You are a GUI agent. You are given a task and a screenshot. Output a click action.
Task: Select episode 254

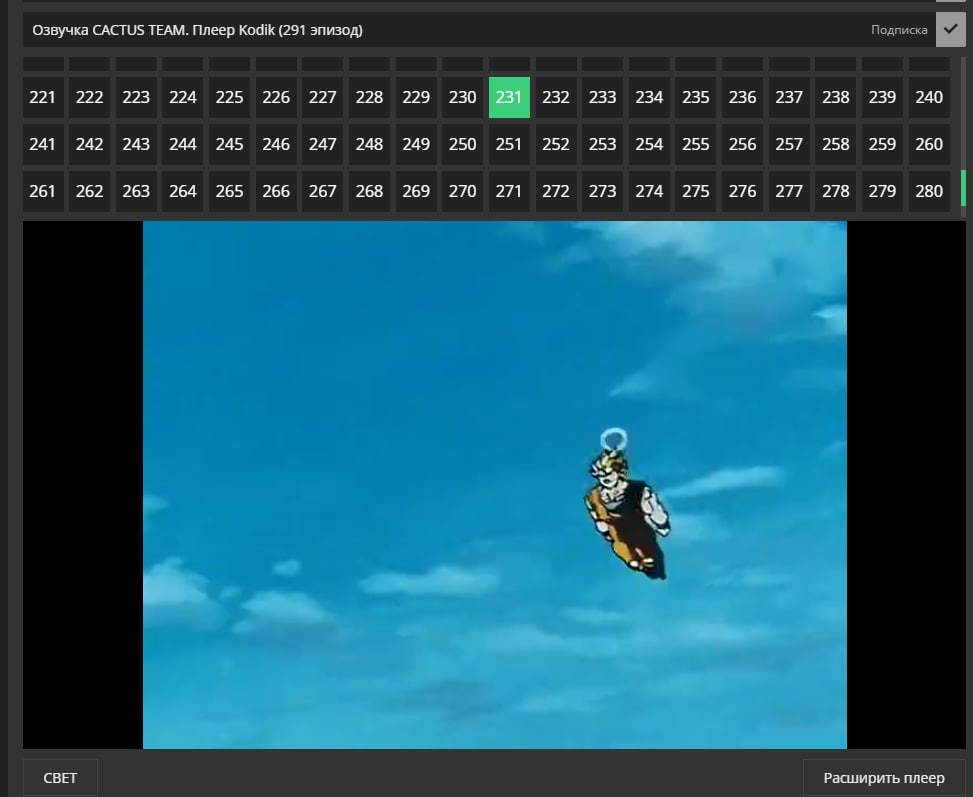coord(650,145)
